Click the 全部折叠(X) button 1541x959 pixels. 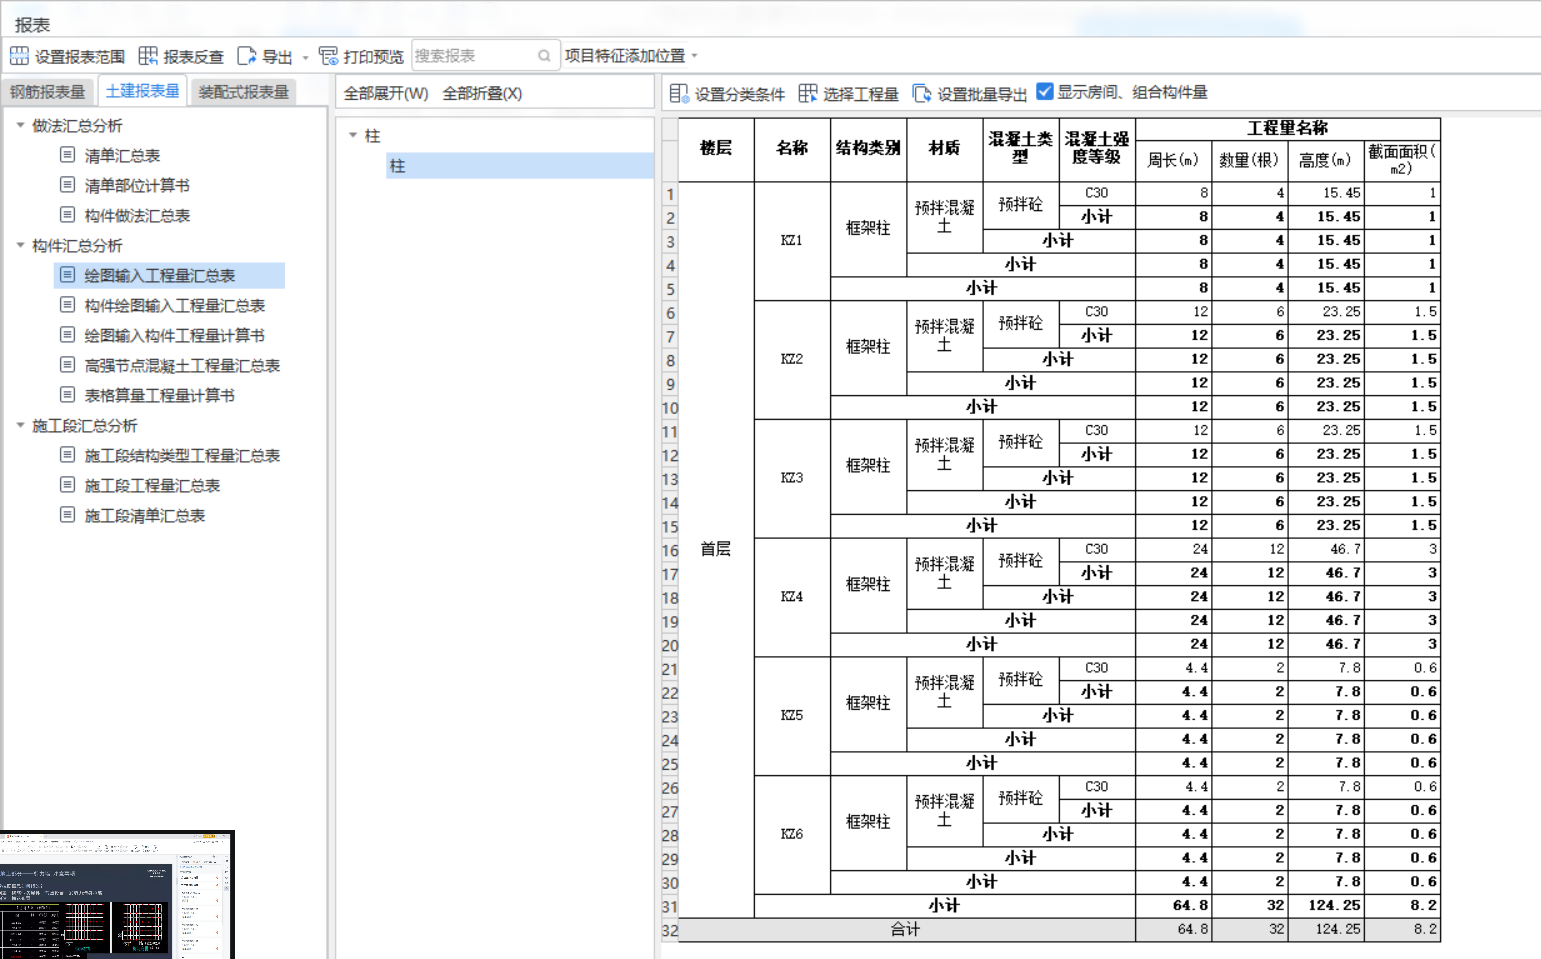482,93
